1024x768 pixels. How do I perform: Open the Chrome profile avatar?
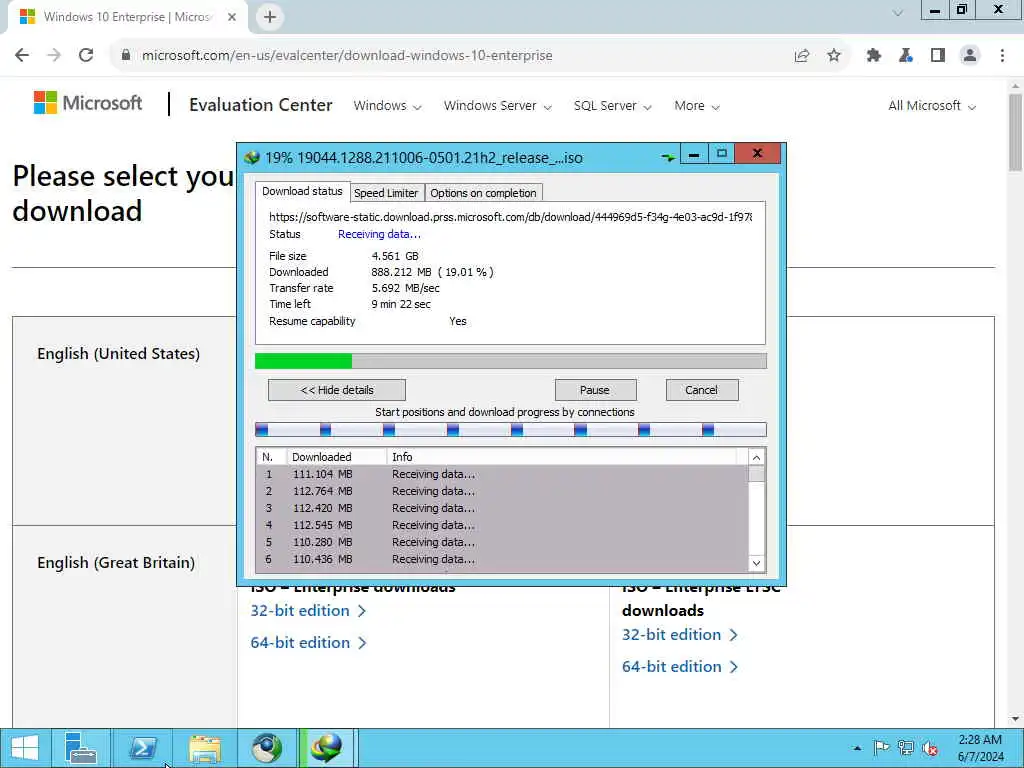pyautogui.click(x=970, y=56)
